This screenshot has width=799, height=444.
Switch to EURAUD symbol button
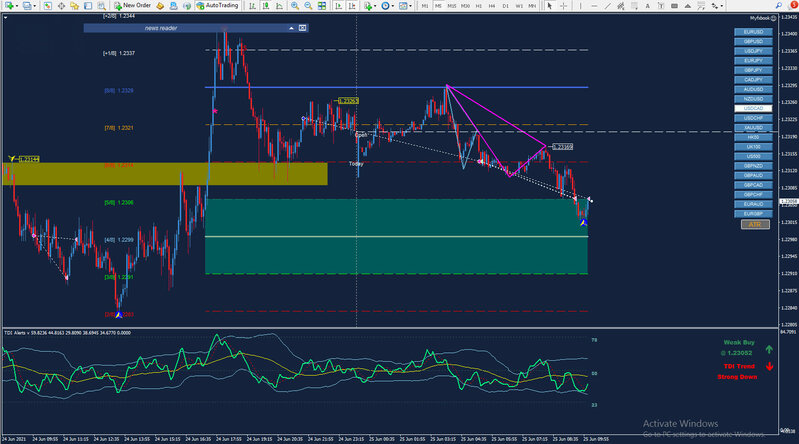[x=753, y=204]
